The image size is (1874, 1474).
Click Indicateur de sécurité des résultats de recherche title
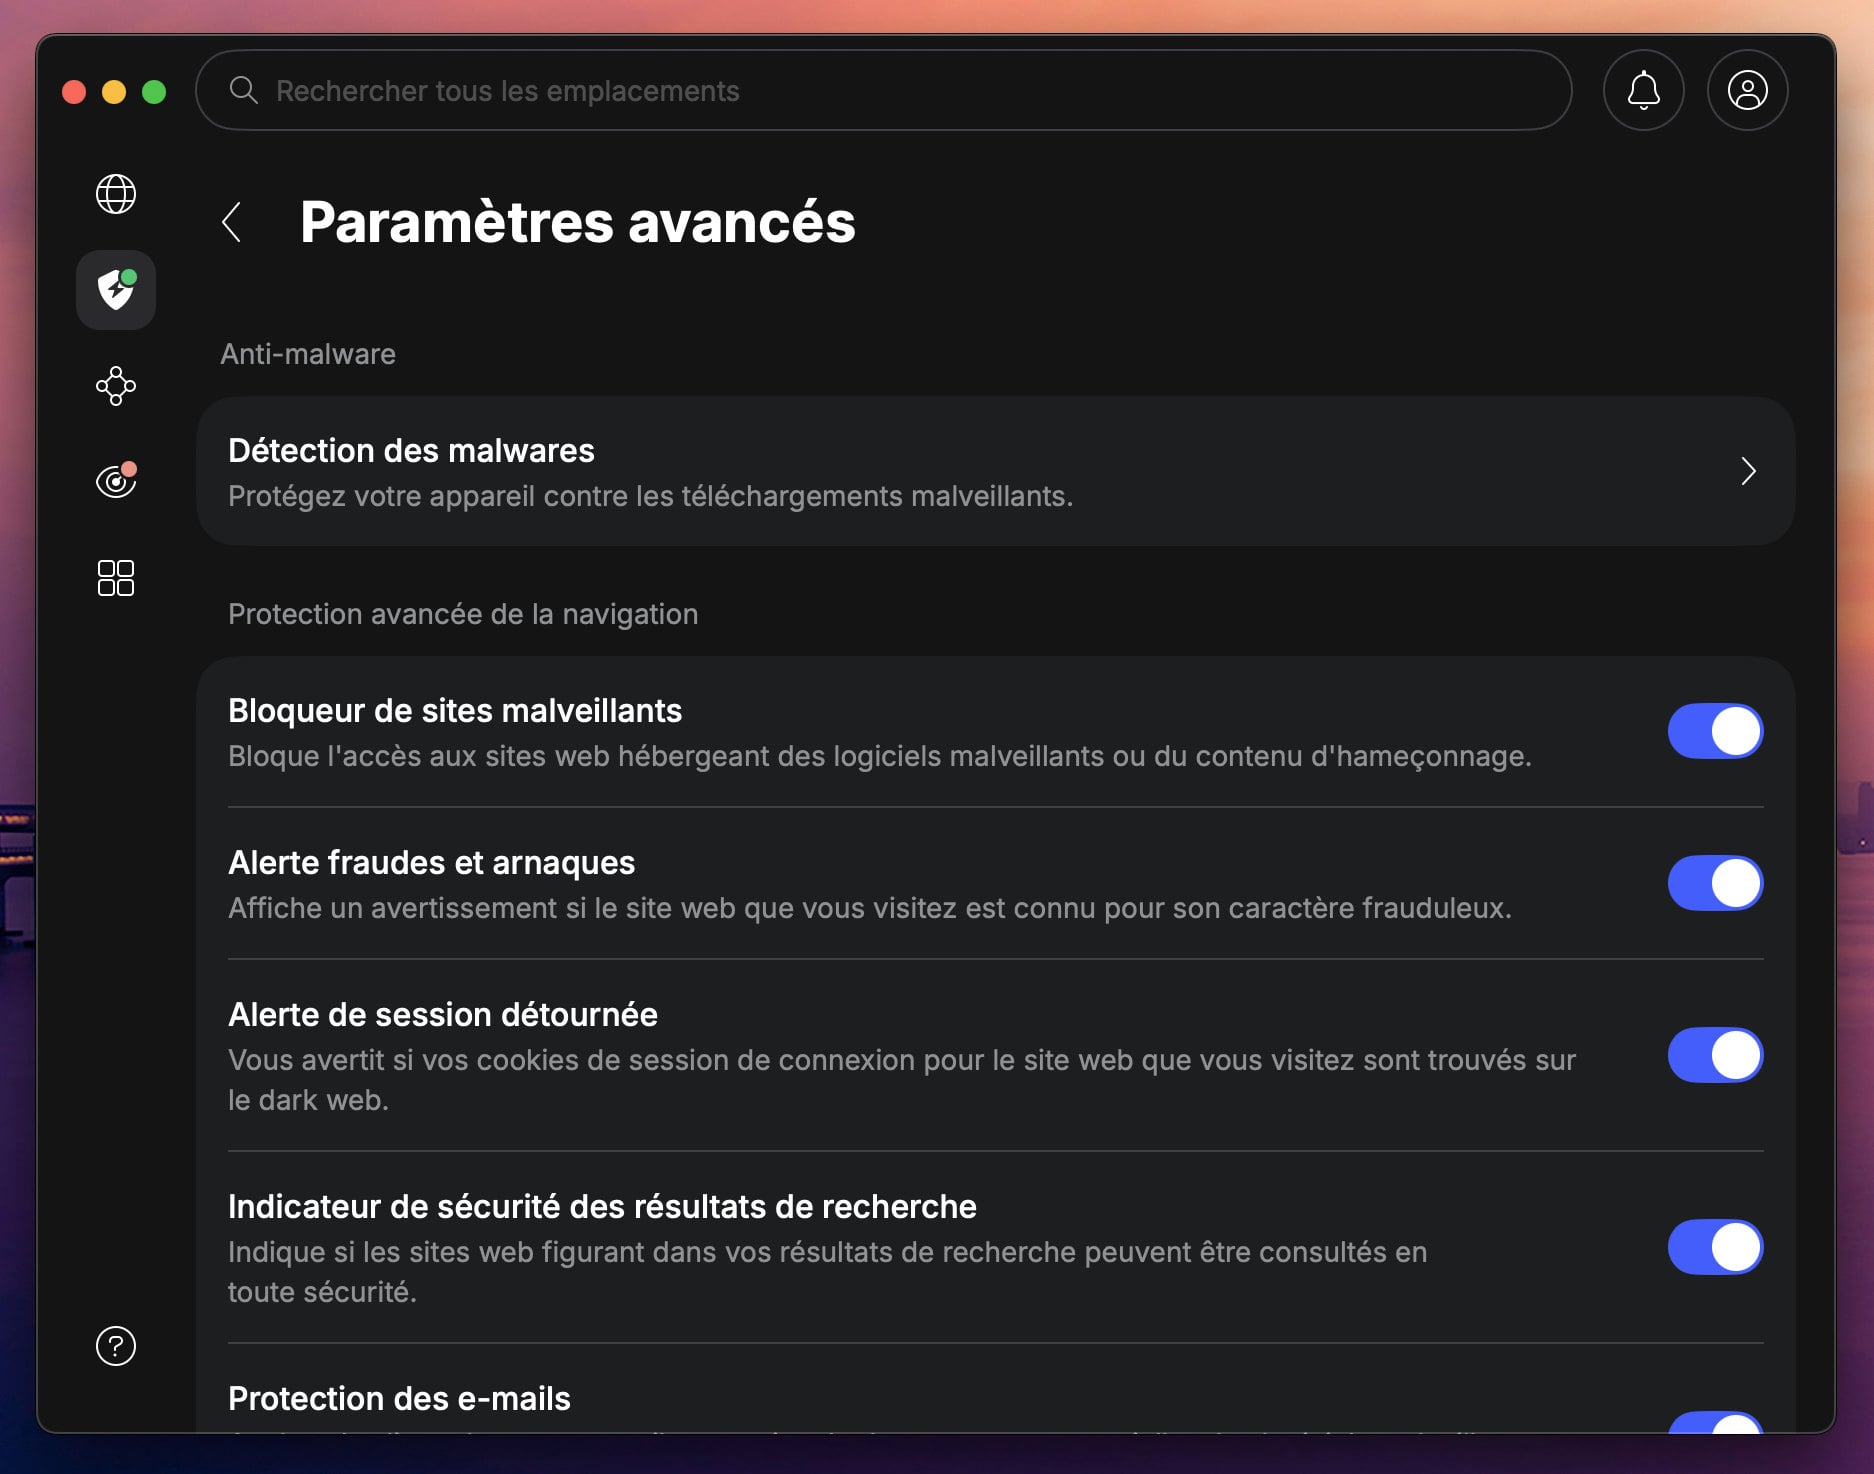click(x=602, y=1207)
